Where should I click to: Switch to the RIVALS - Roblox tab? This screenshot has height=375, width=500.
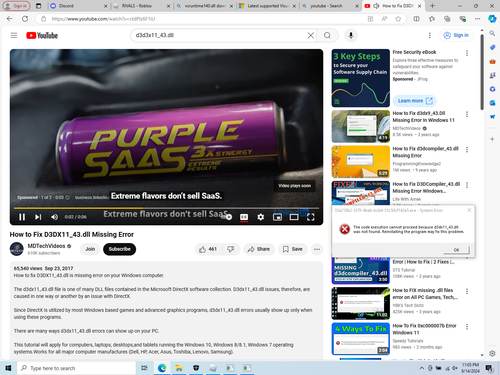[141, 6]
